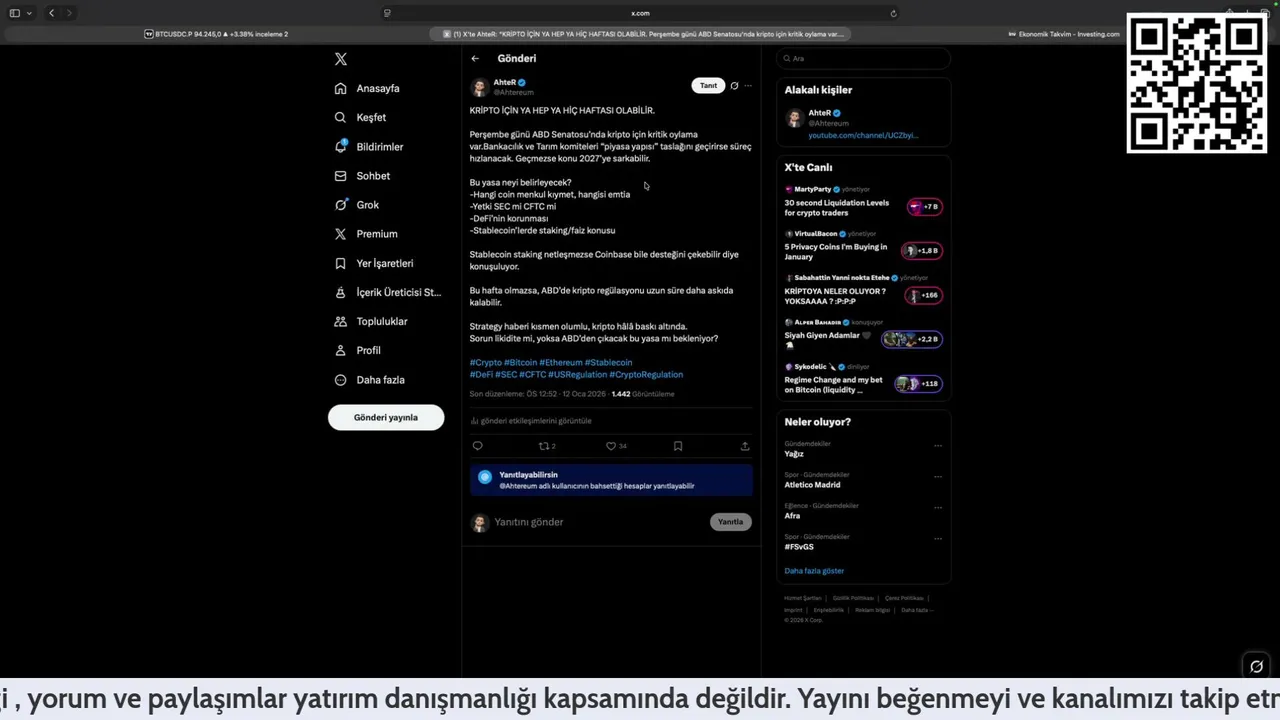This screenshot has height=720, width=1280.
Task: Open Premium section
Action: pyautogui.click(x=366, y=234)
